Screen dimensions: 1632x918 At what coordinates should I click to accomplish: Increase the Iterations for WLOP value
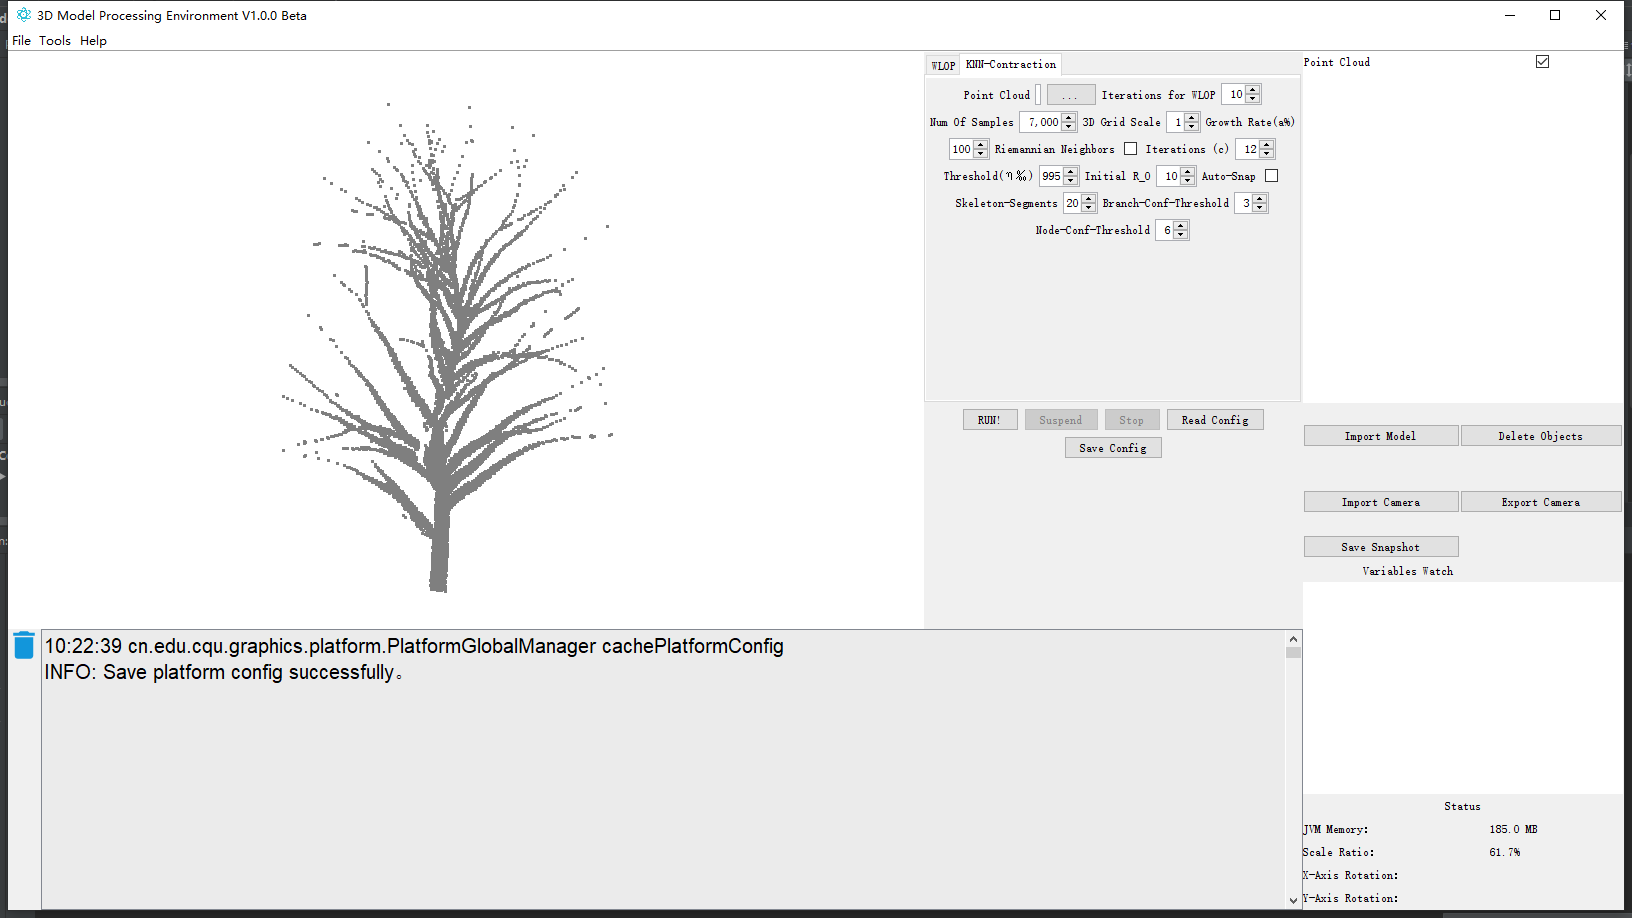click(x=1253, y=90)
